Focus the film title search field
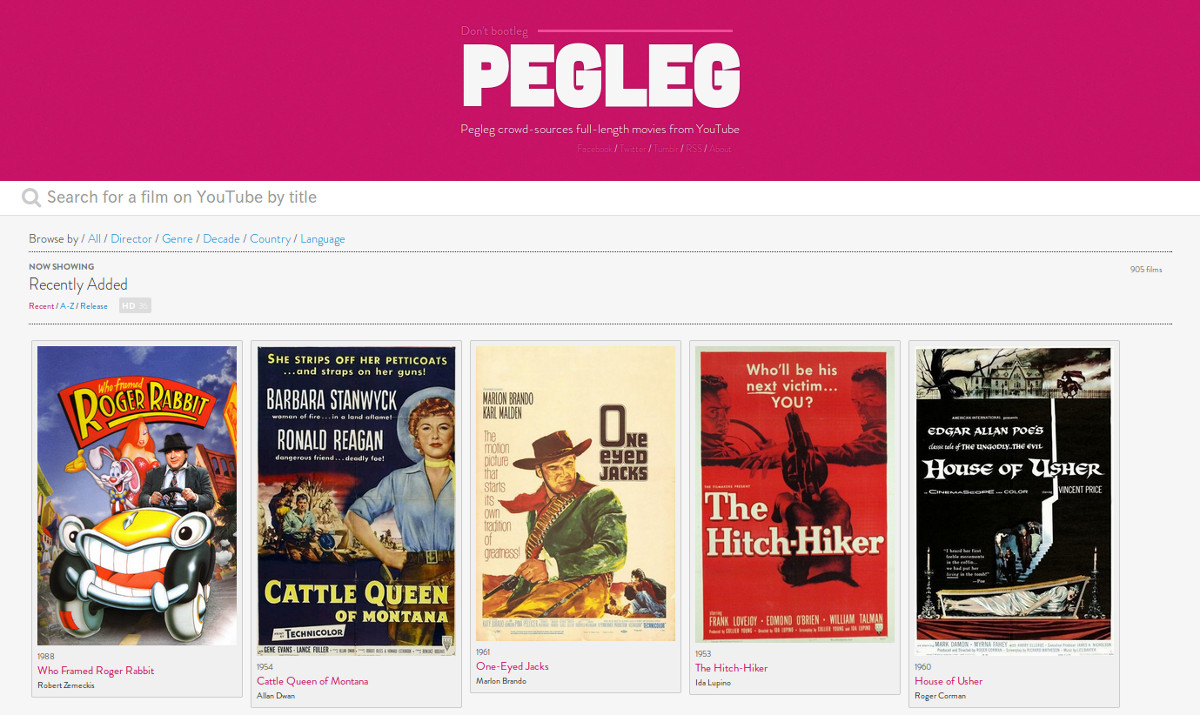 point(600,197)
